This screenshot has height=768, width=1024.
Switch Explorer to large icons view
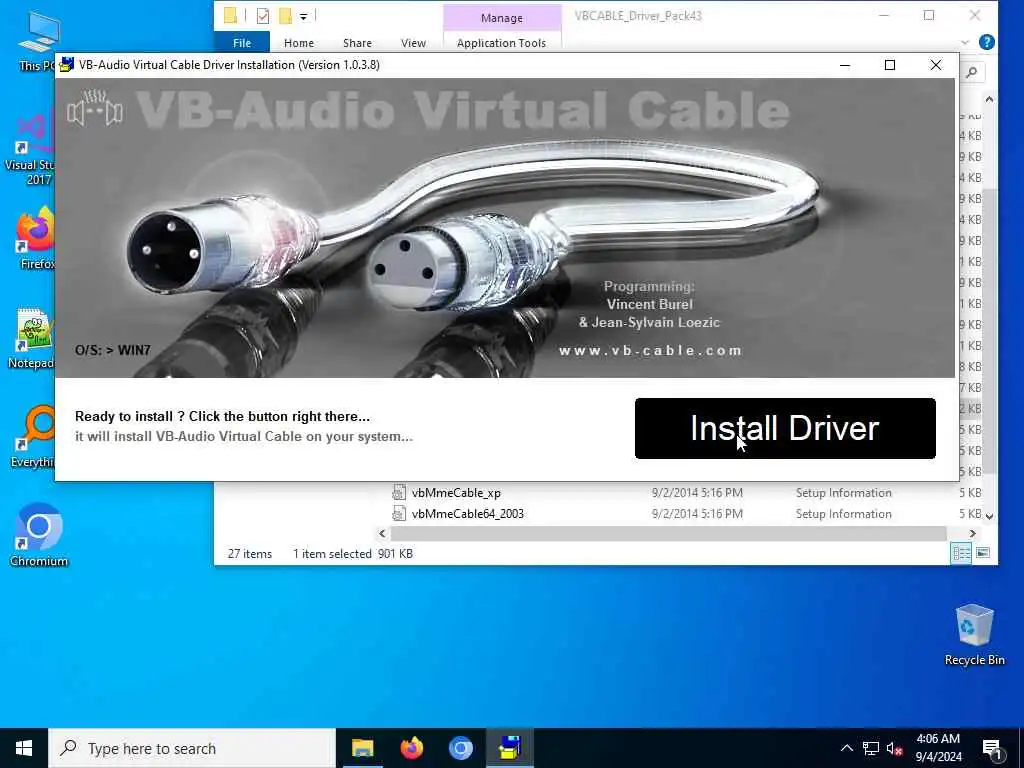[x=982, y=554]
